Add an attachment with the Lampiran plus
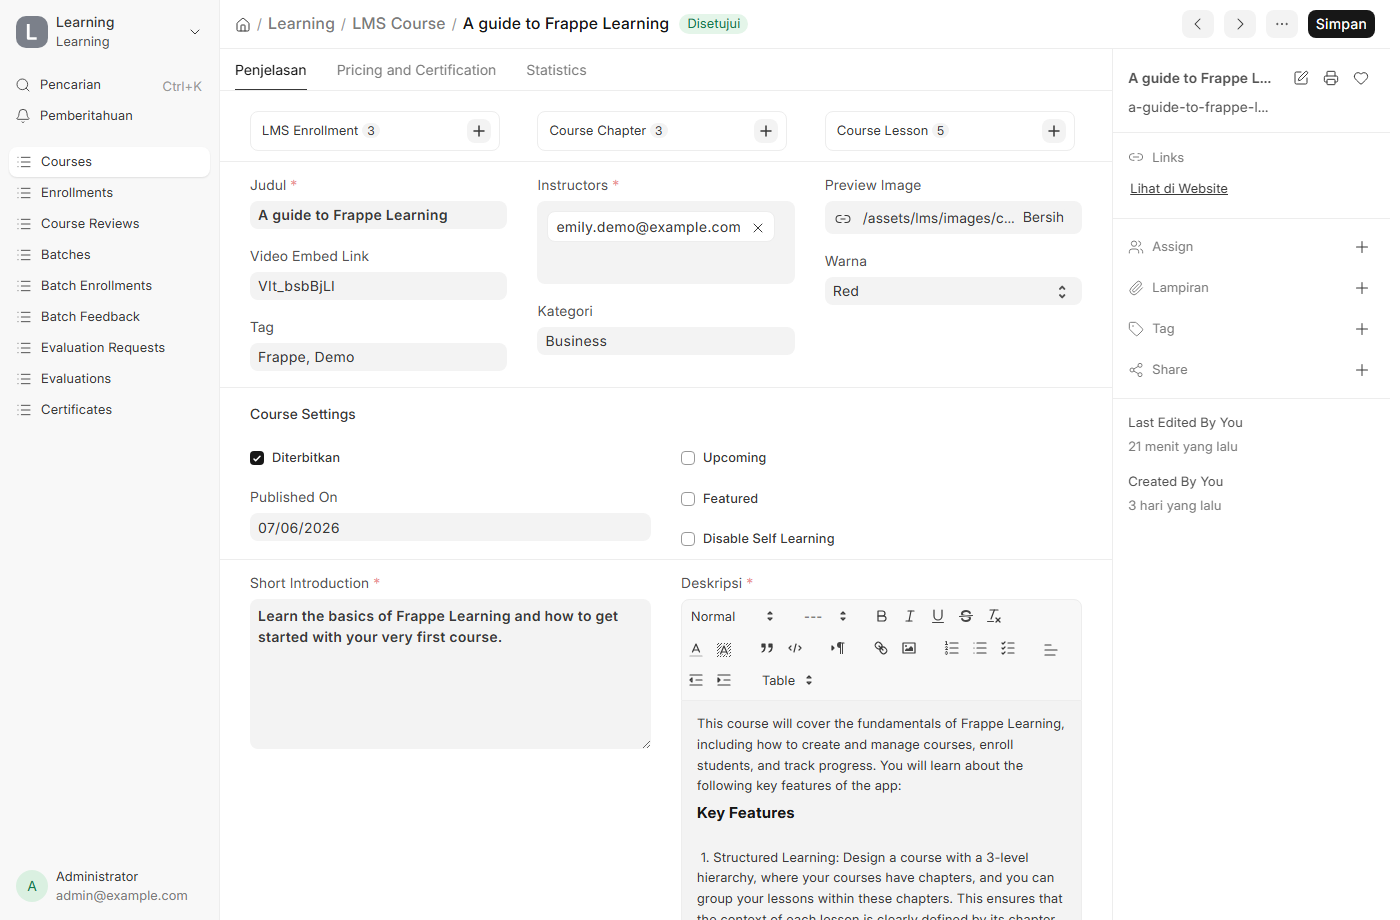This screenshot has height=920, width=1400. click(x=1362, y=288)
